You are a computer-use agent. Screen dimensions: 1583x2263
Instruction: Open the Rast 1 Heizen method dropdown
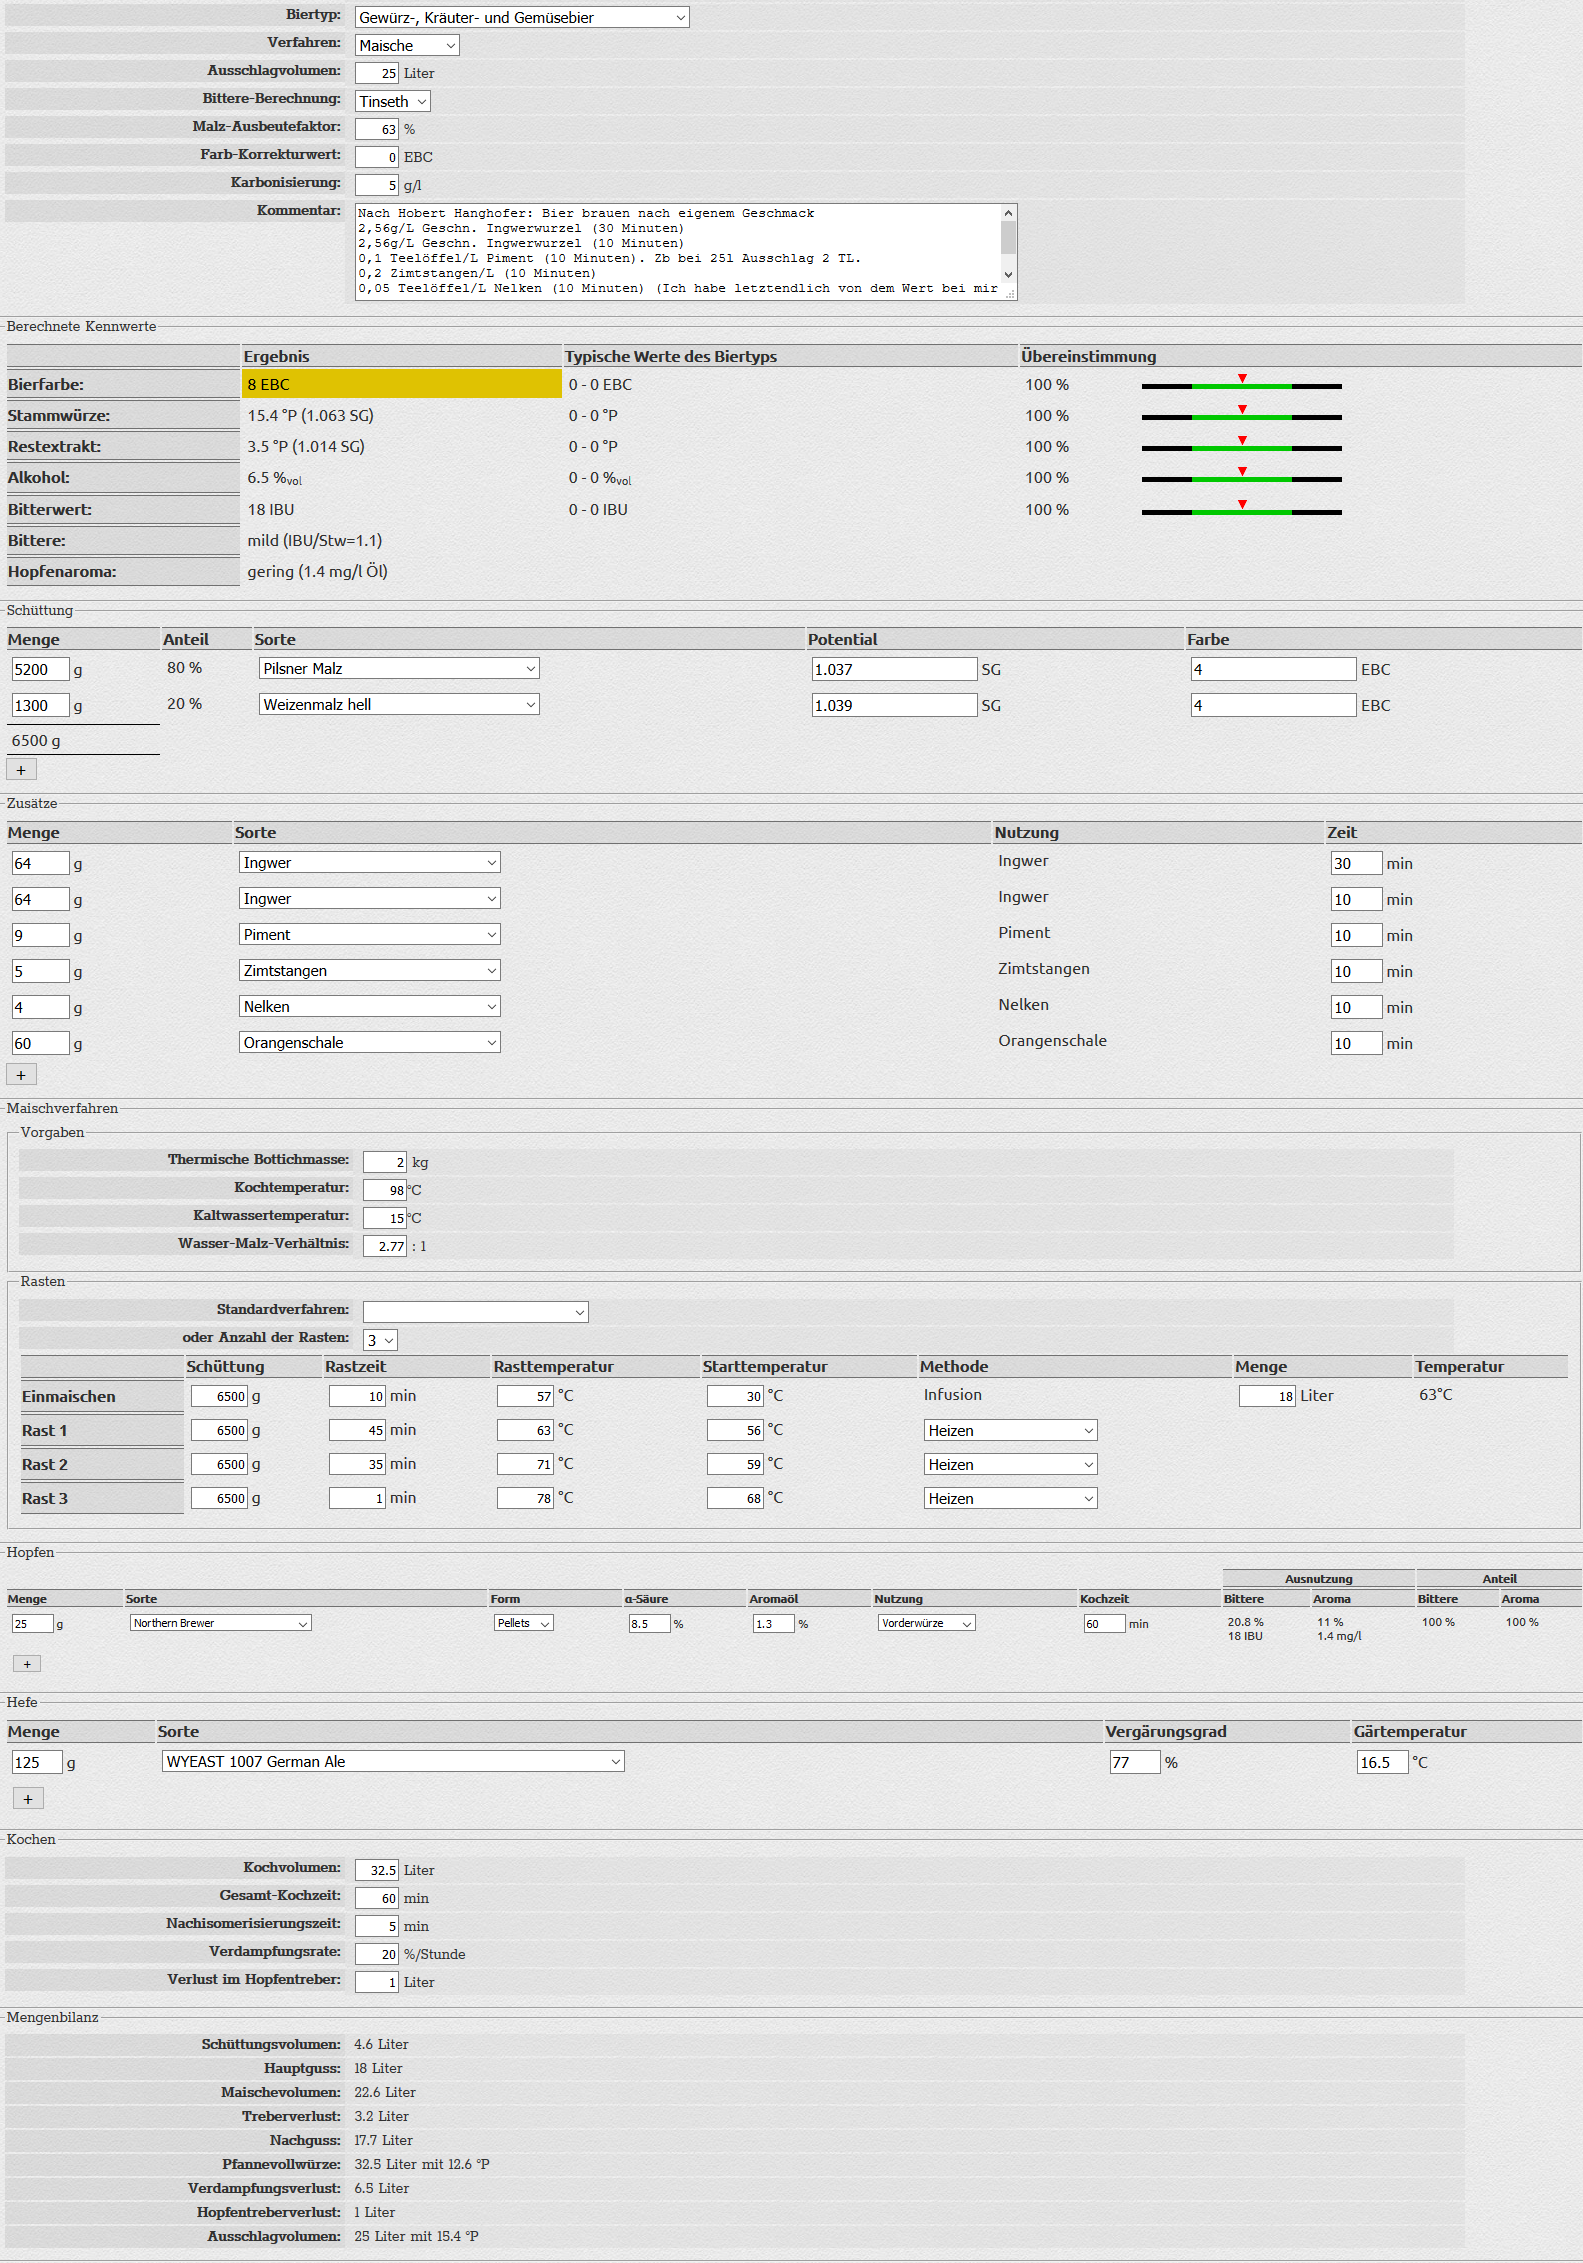tap(1010, 1431)
